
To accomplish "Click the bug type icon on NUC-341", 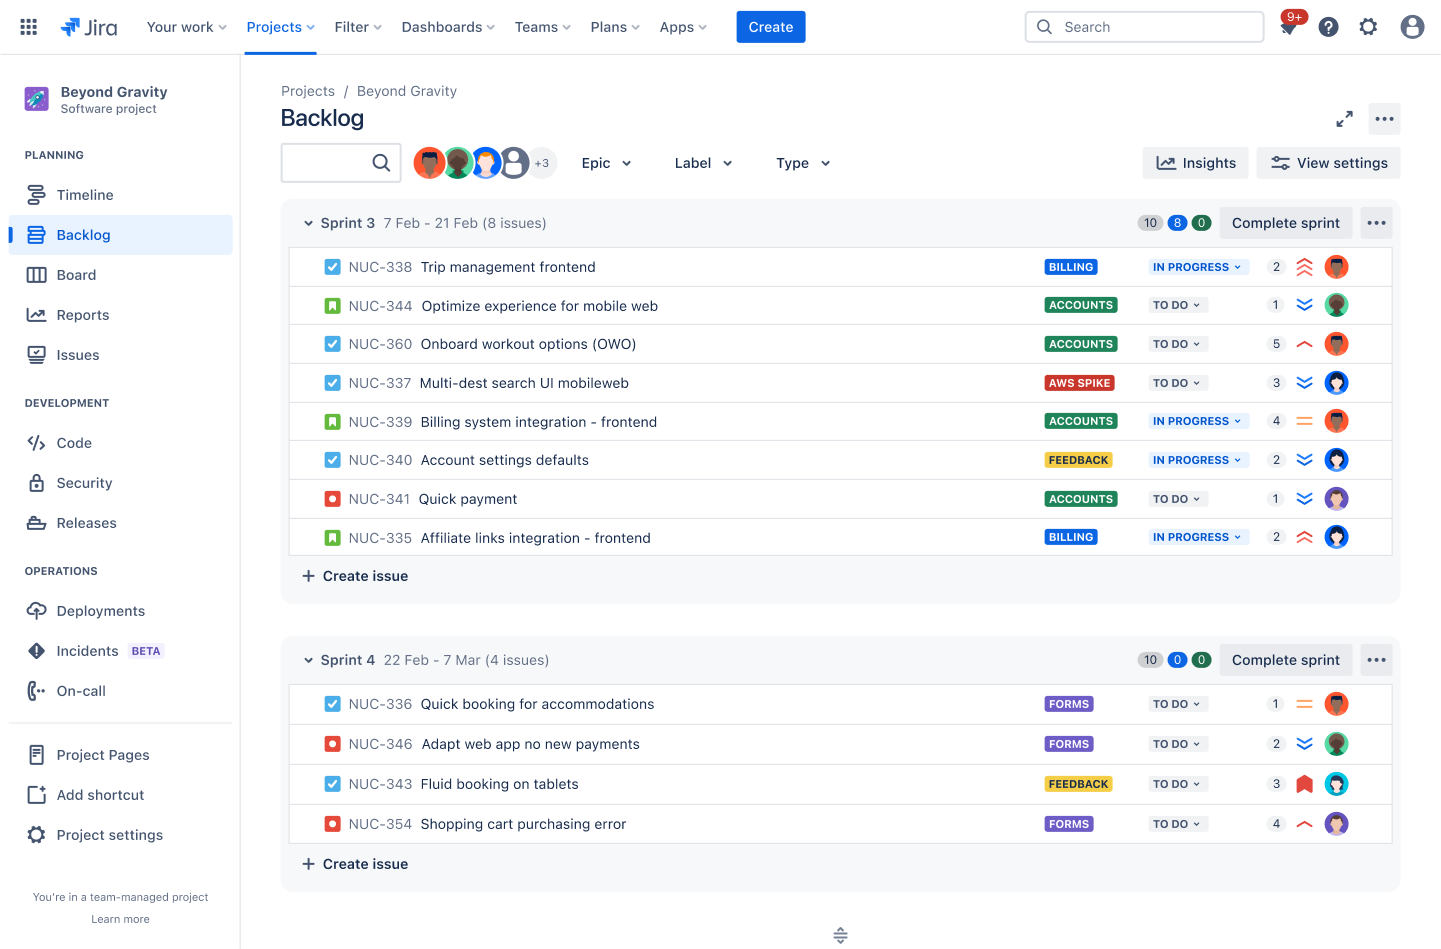I will click(x=332, y=498).
